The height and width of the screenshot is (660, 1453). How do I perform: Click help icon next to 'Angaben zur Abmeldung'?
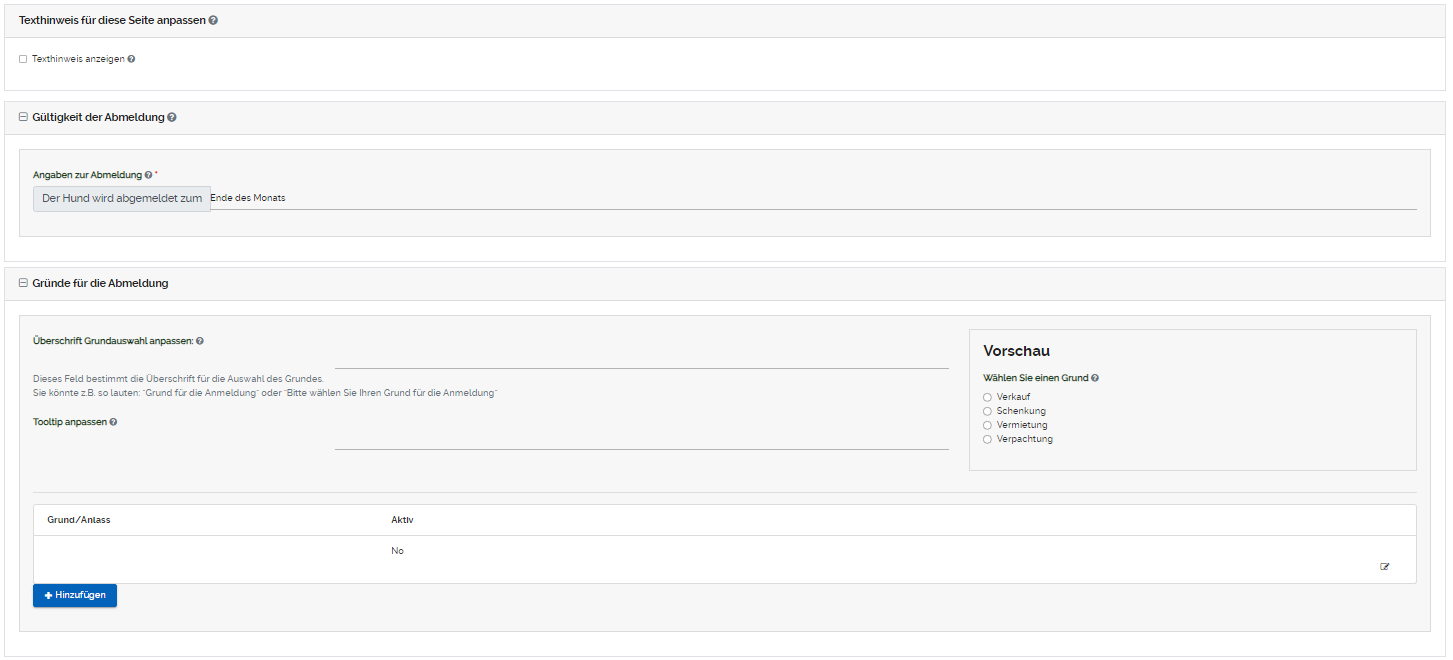148,175
